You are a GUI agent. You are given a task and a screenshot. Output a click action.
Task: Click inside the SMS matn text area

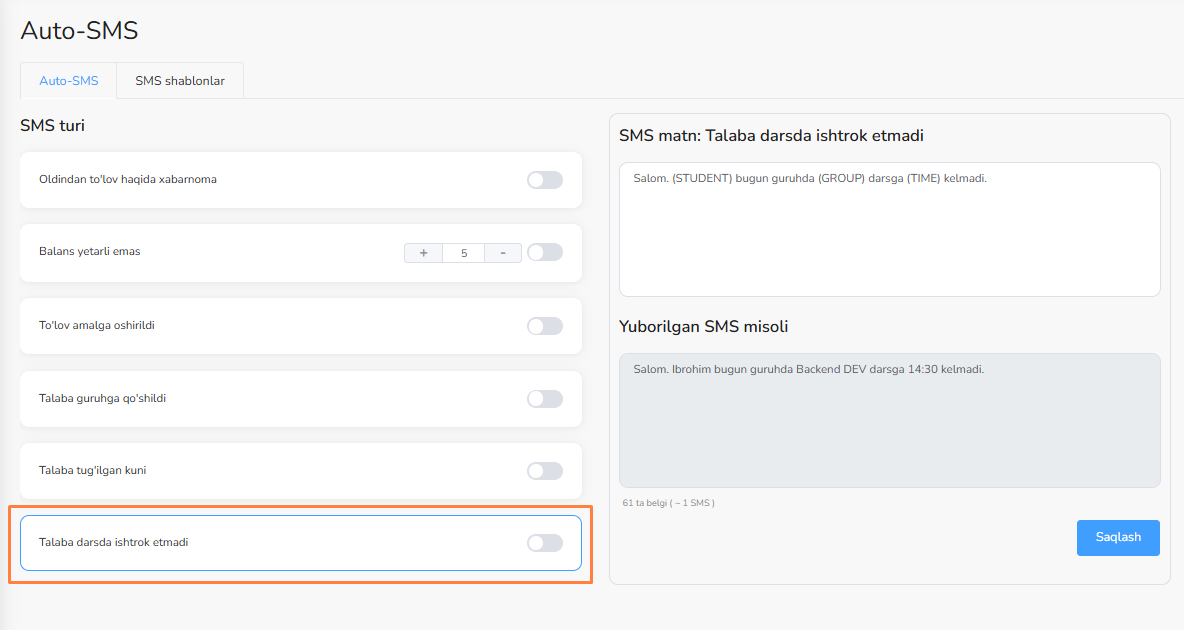click(889, 230)
